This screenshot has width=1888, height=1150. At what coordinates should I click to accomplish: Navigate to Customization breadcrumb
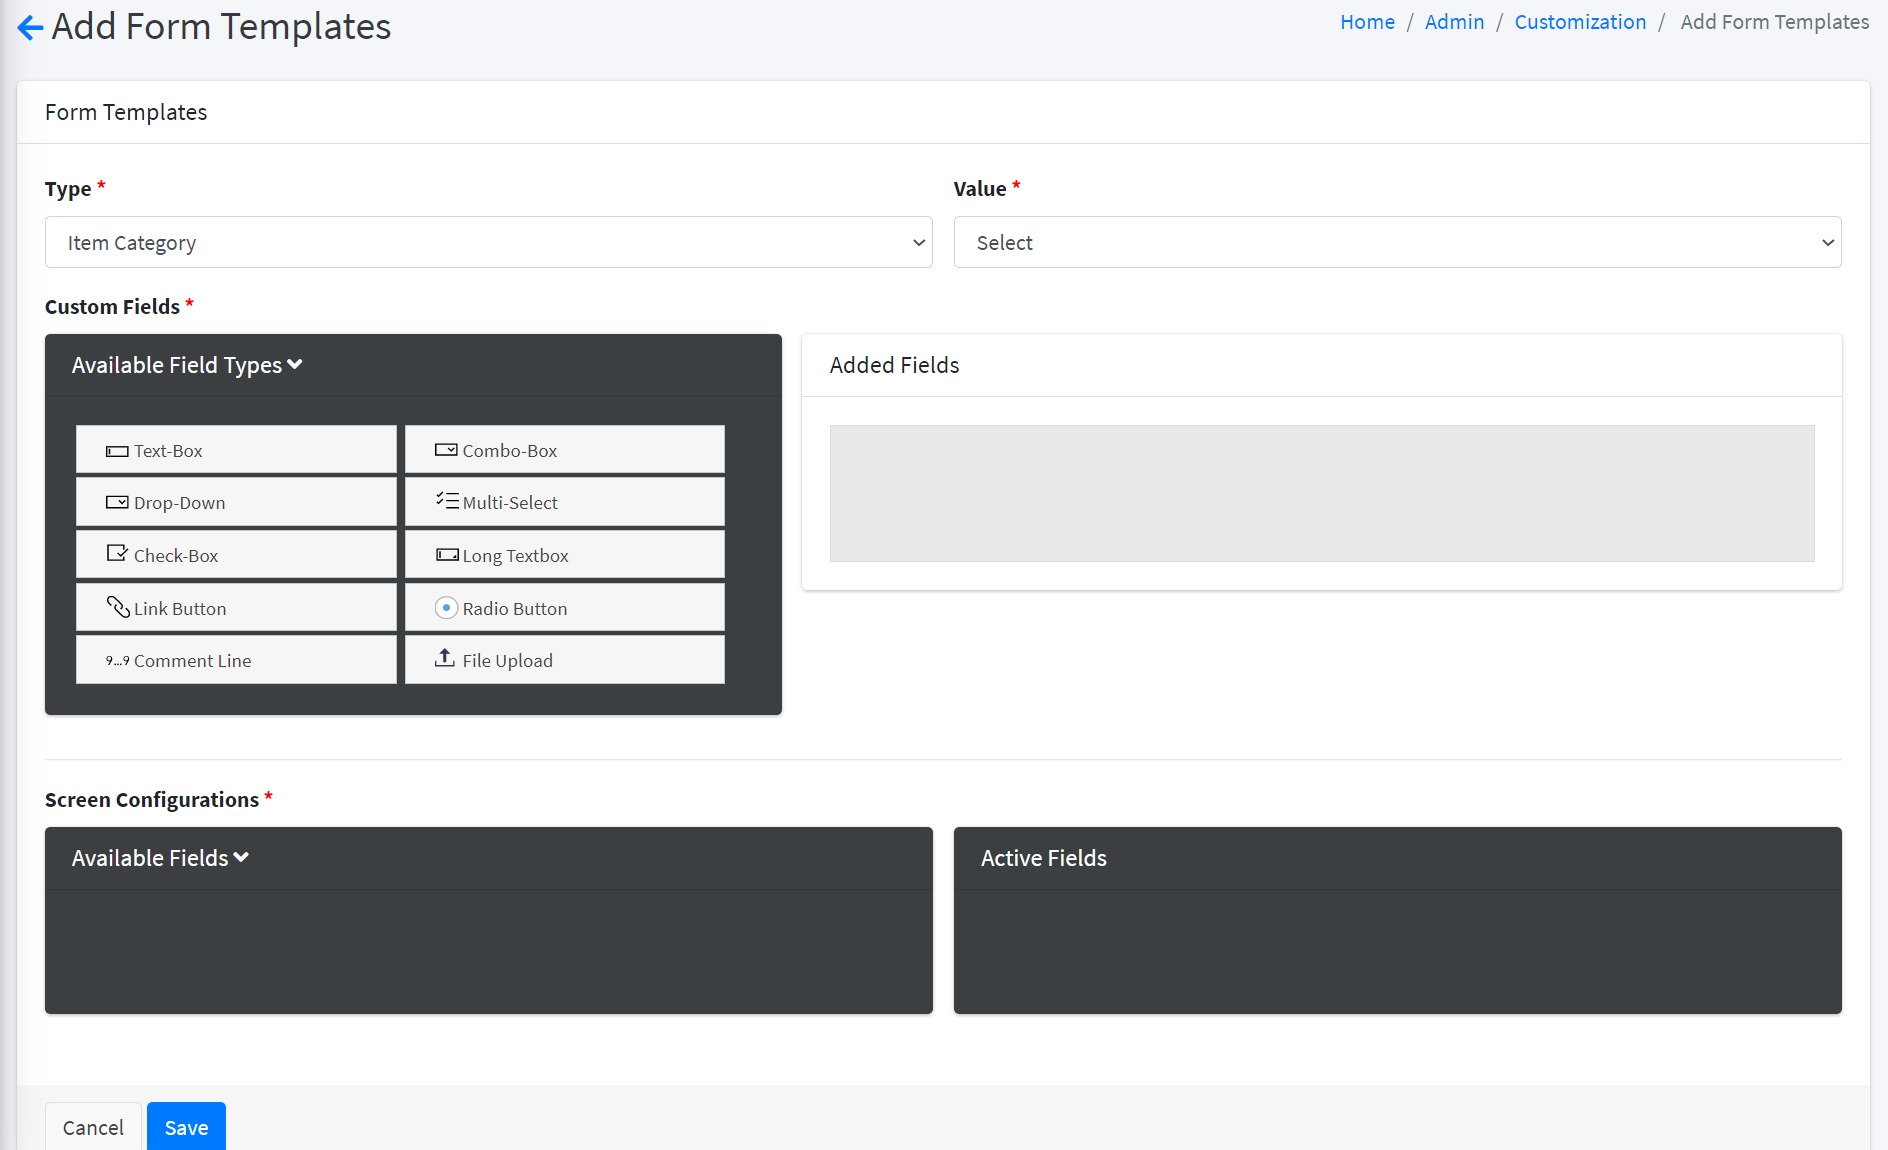click(1580, 22)
